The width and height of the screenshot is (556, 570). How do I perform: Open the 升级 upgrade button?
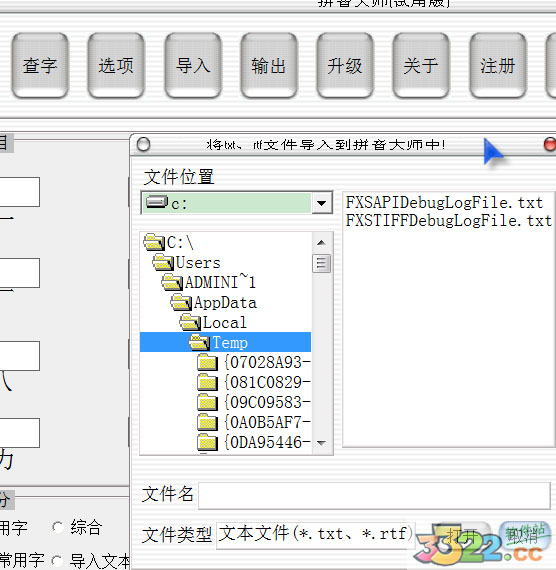pos(345,66)
